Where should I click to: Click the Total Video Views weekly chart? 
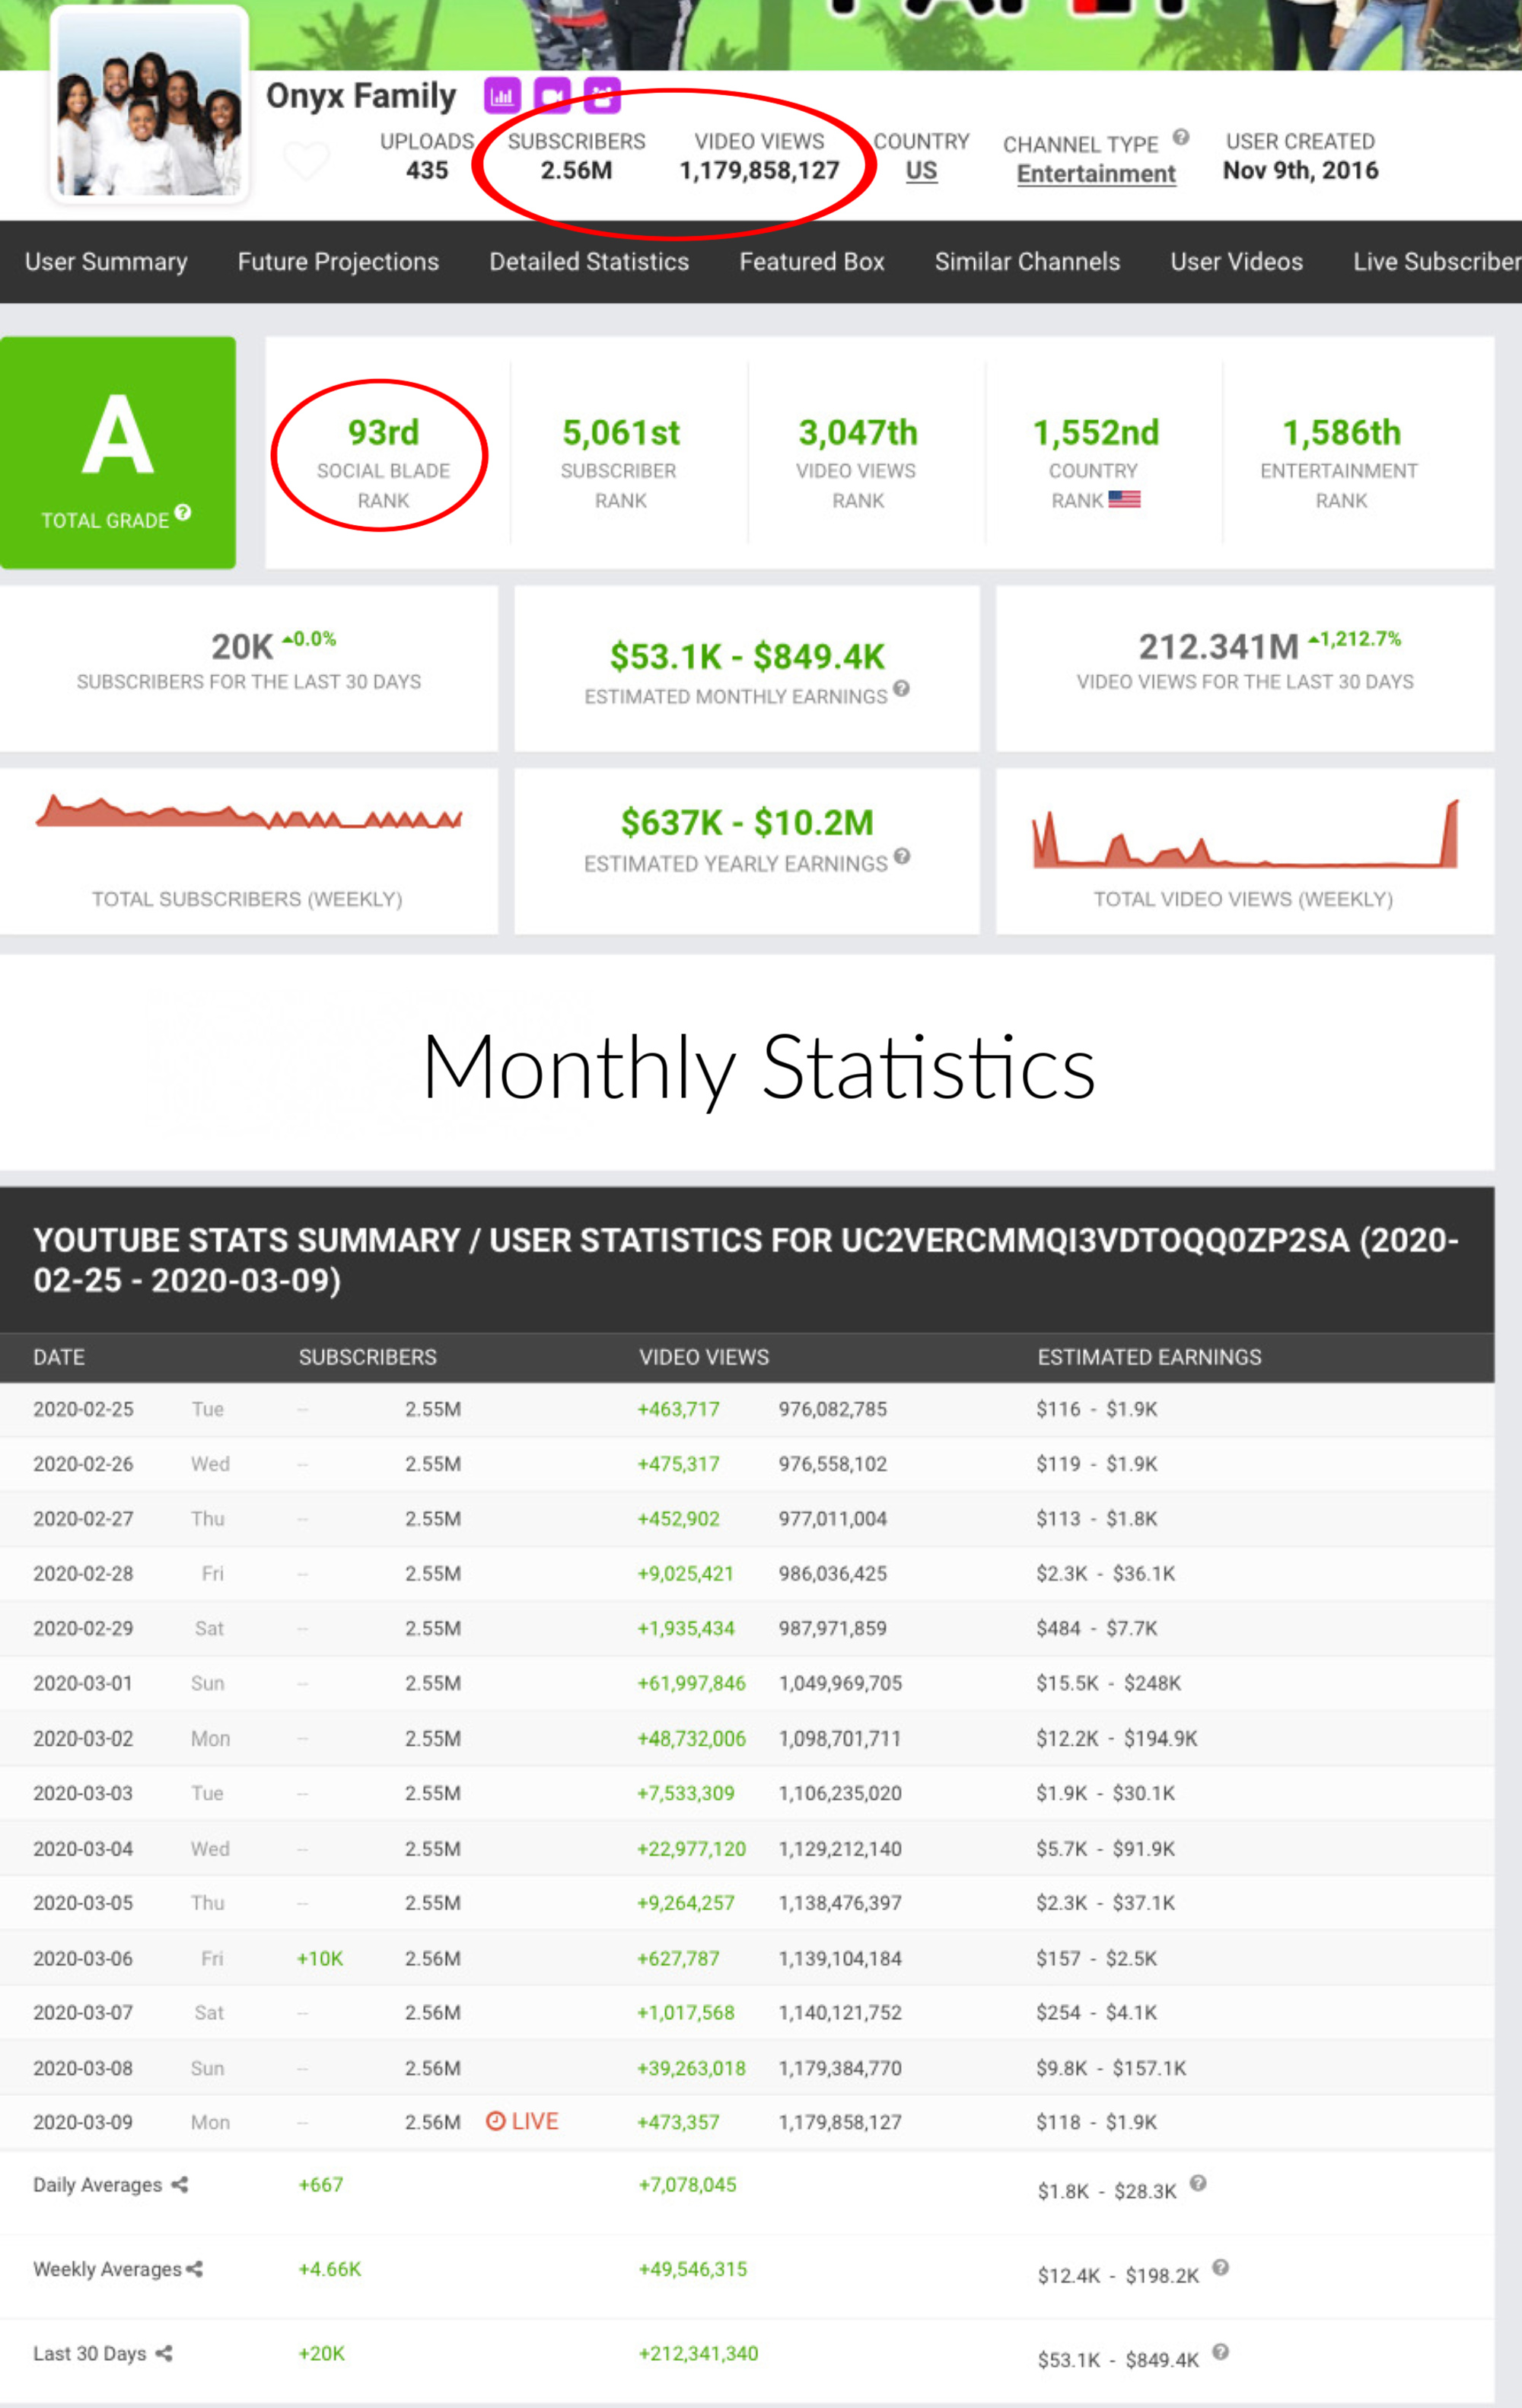[1245, 832]
